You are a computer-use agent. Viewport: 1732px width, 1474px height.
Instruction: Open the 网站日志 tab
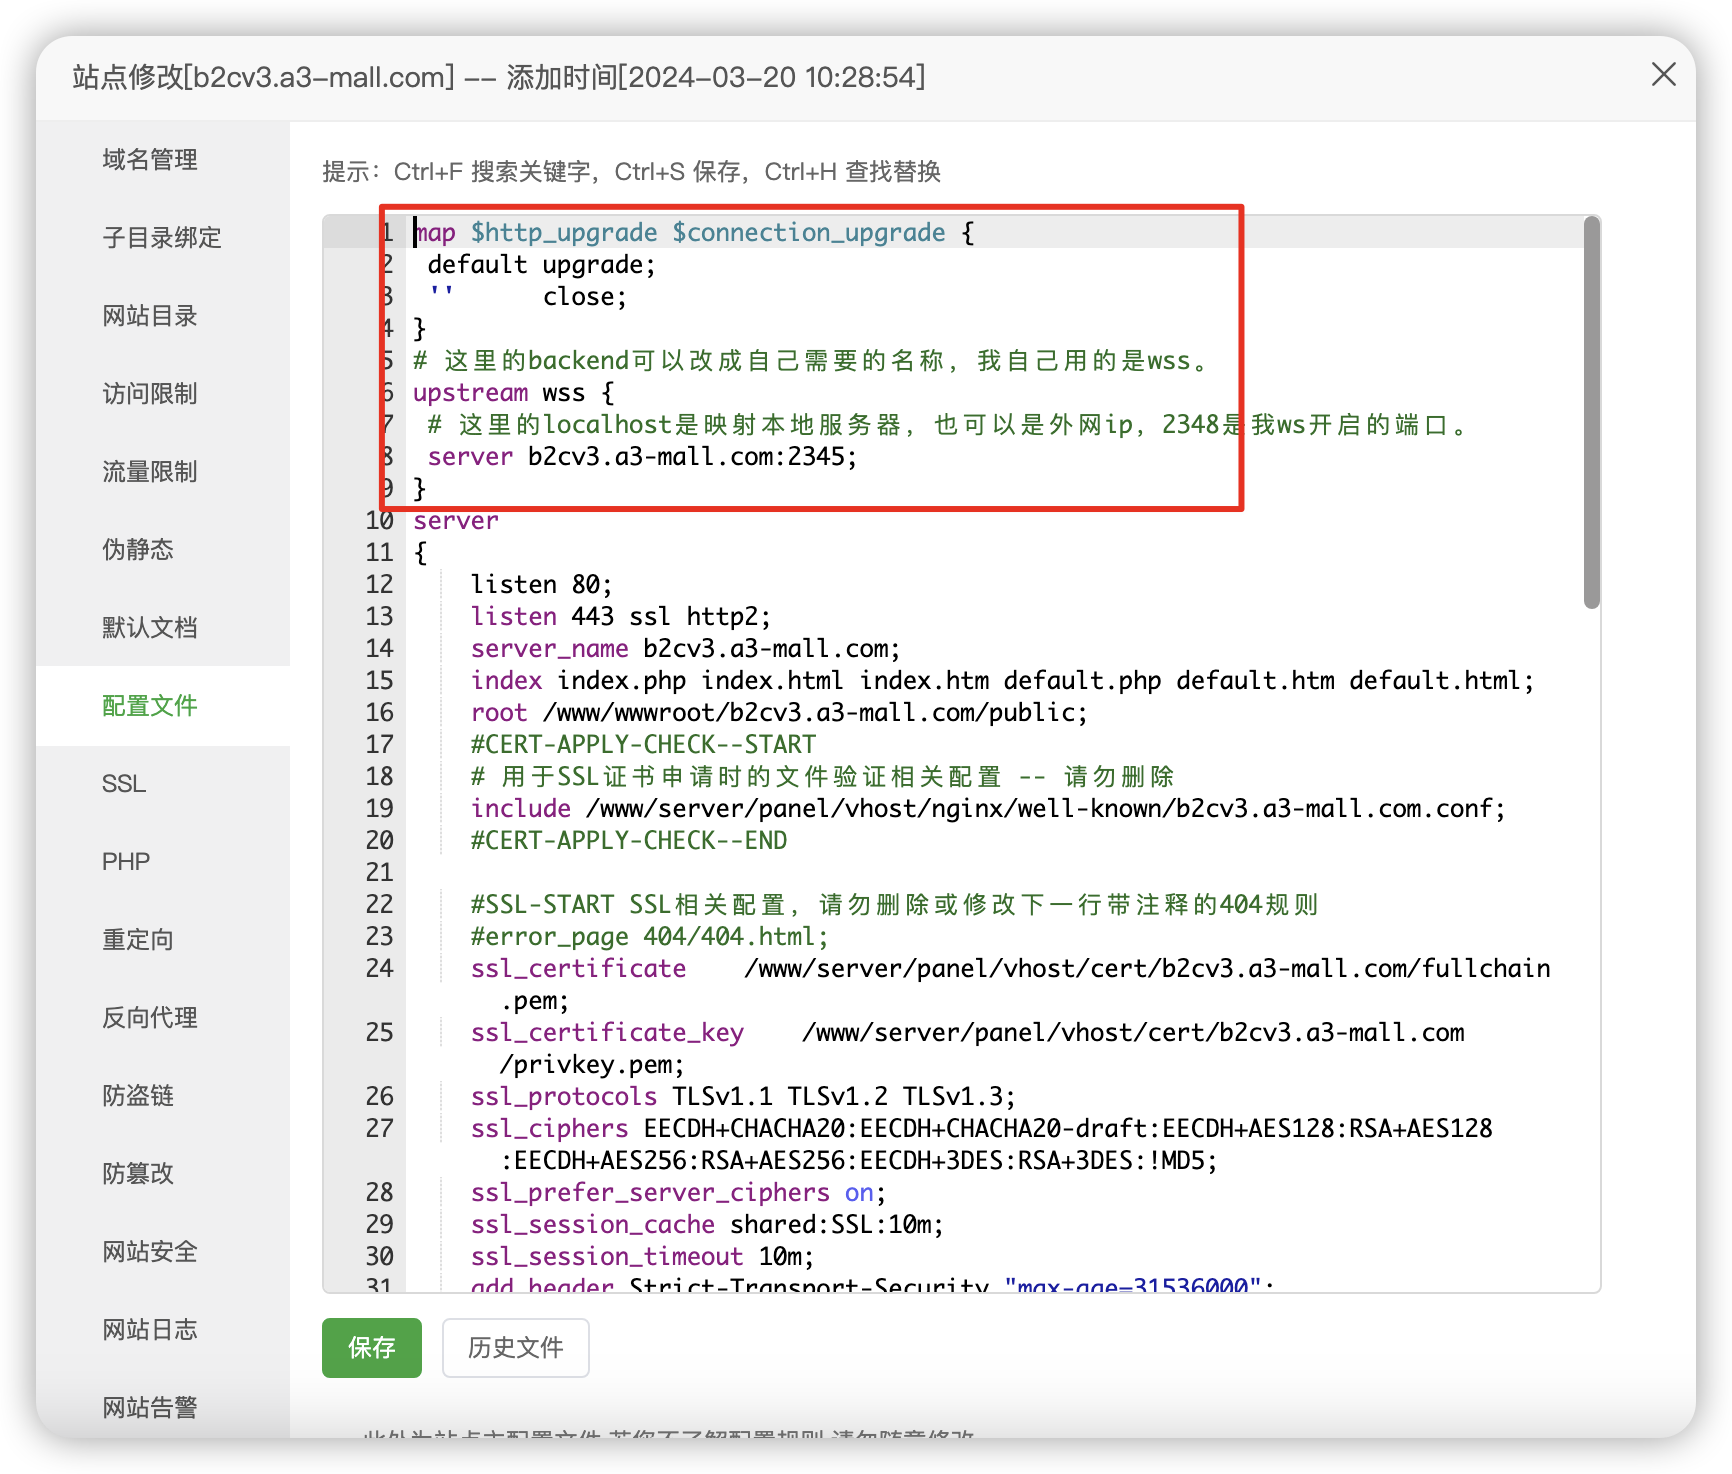pos(150,1329)
